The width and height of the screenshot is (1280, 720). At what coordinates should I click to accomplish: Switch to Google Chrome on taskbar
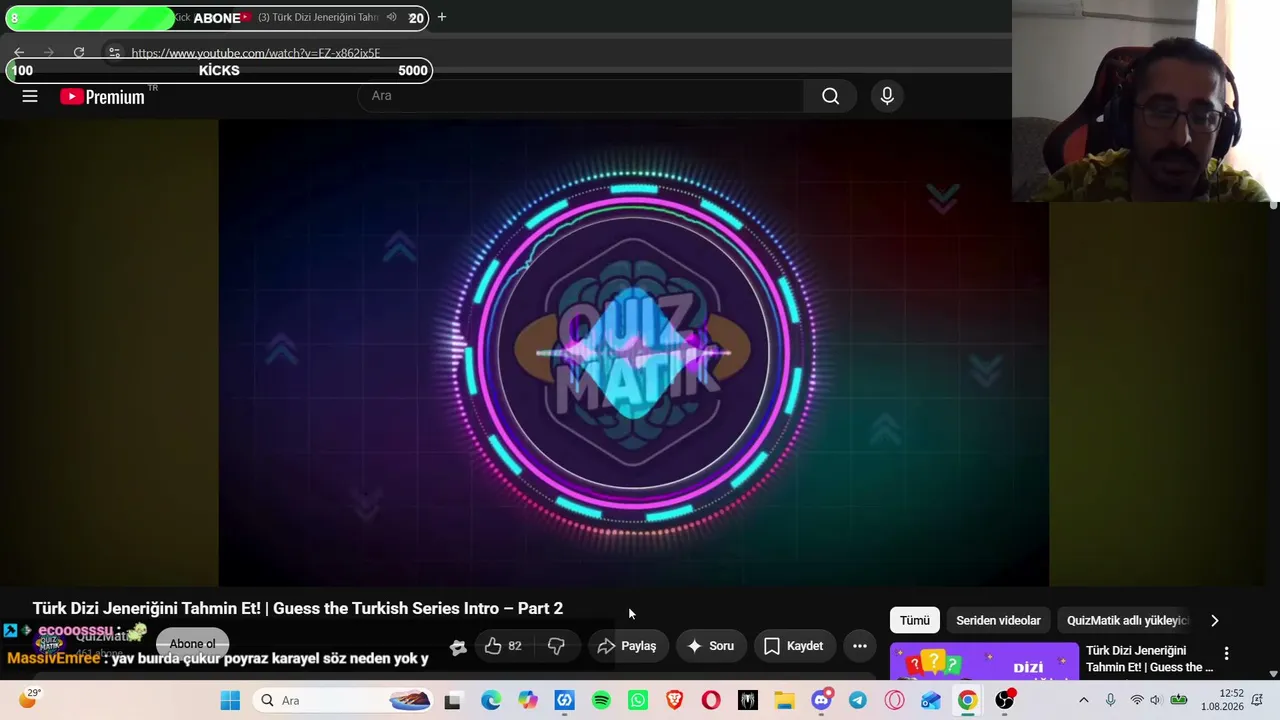[x=967, y=701]
